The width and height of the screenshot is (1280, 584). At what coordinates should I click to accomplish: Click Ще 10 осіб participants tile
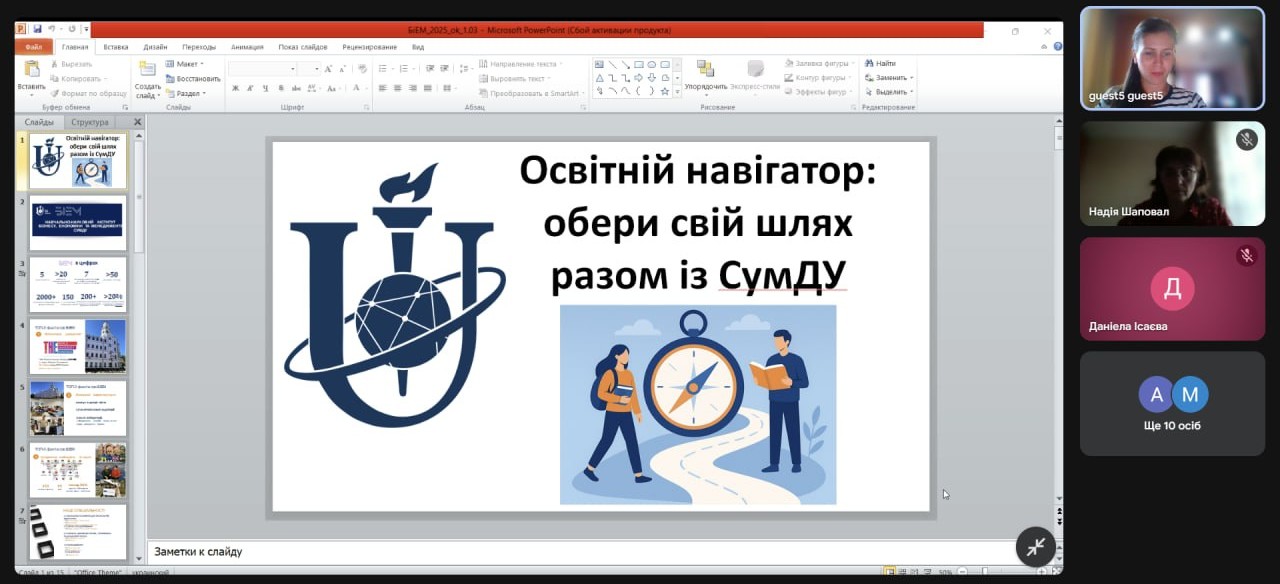tap(1172, 404)
